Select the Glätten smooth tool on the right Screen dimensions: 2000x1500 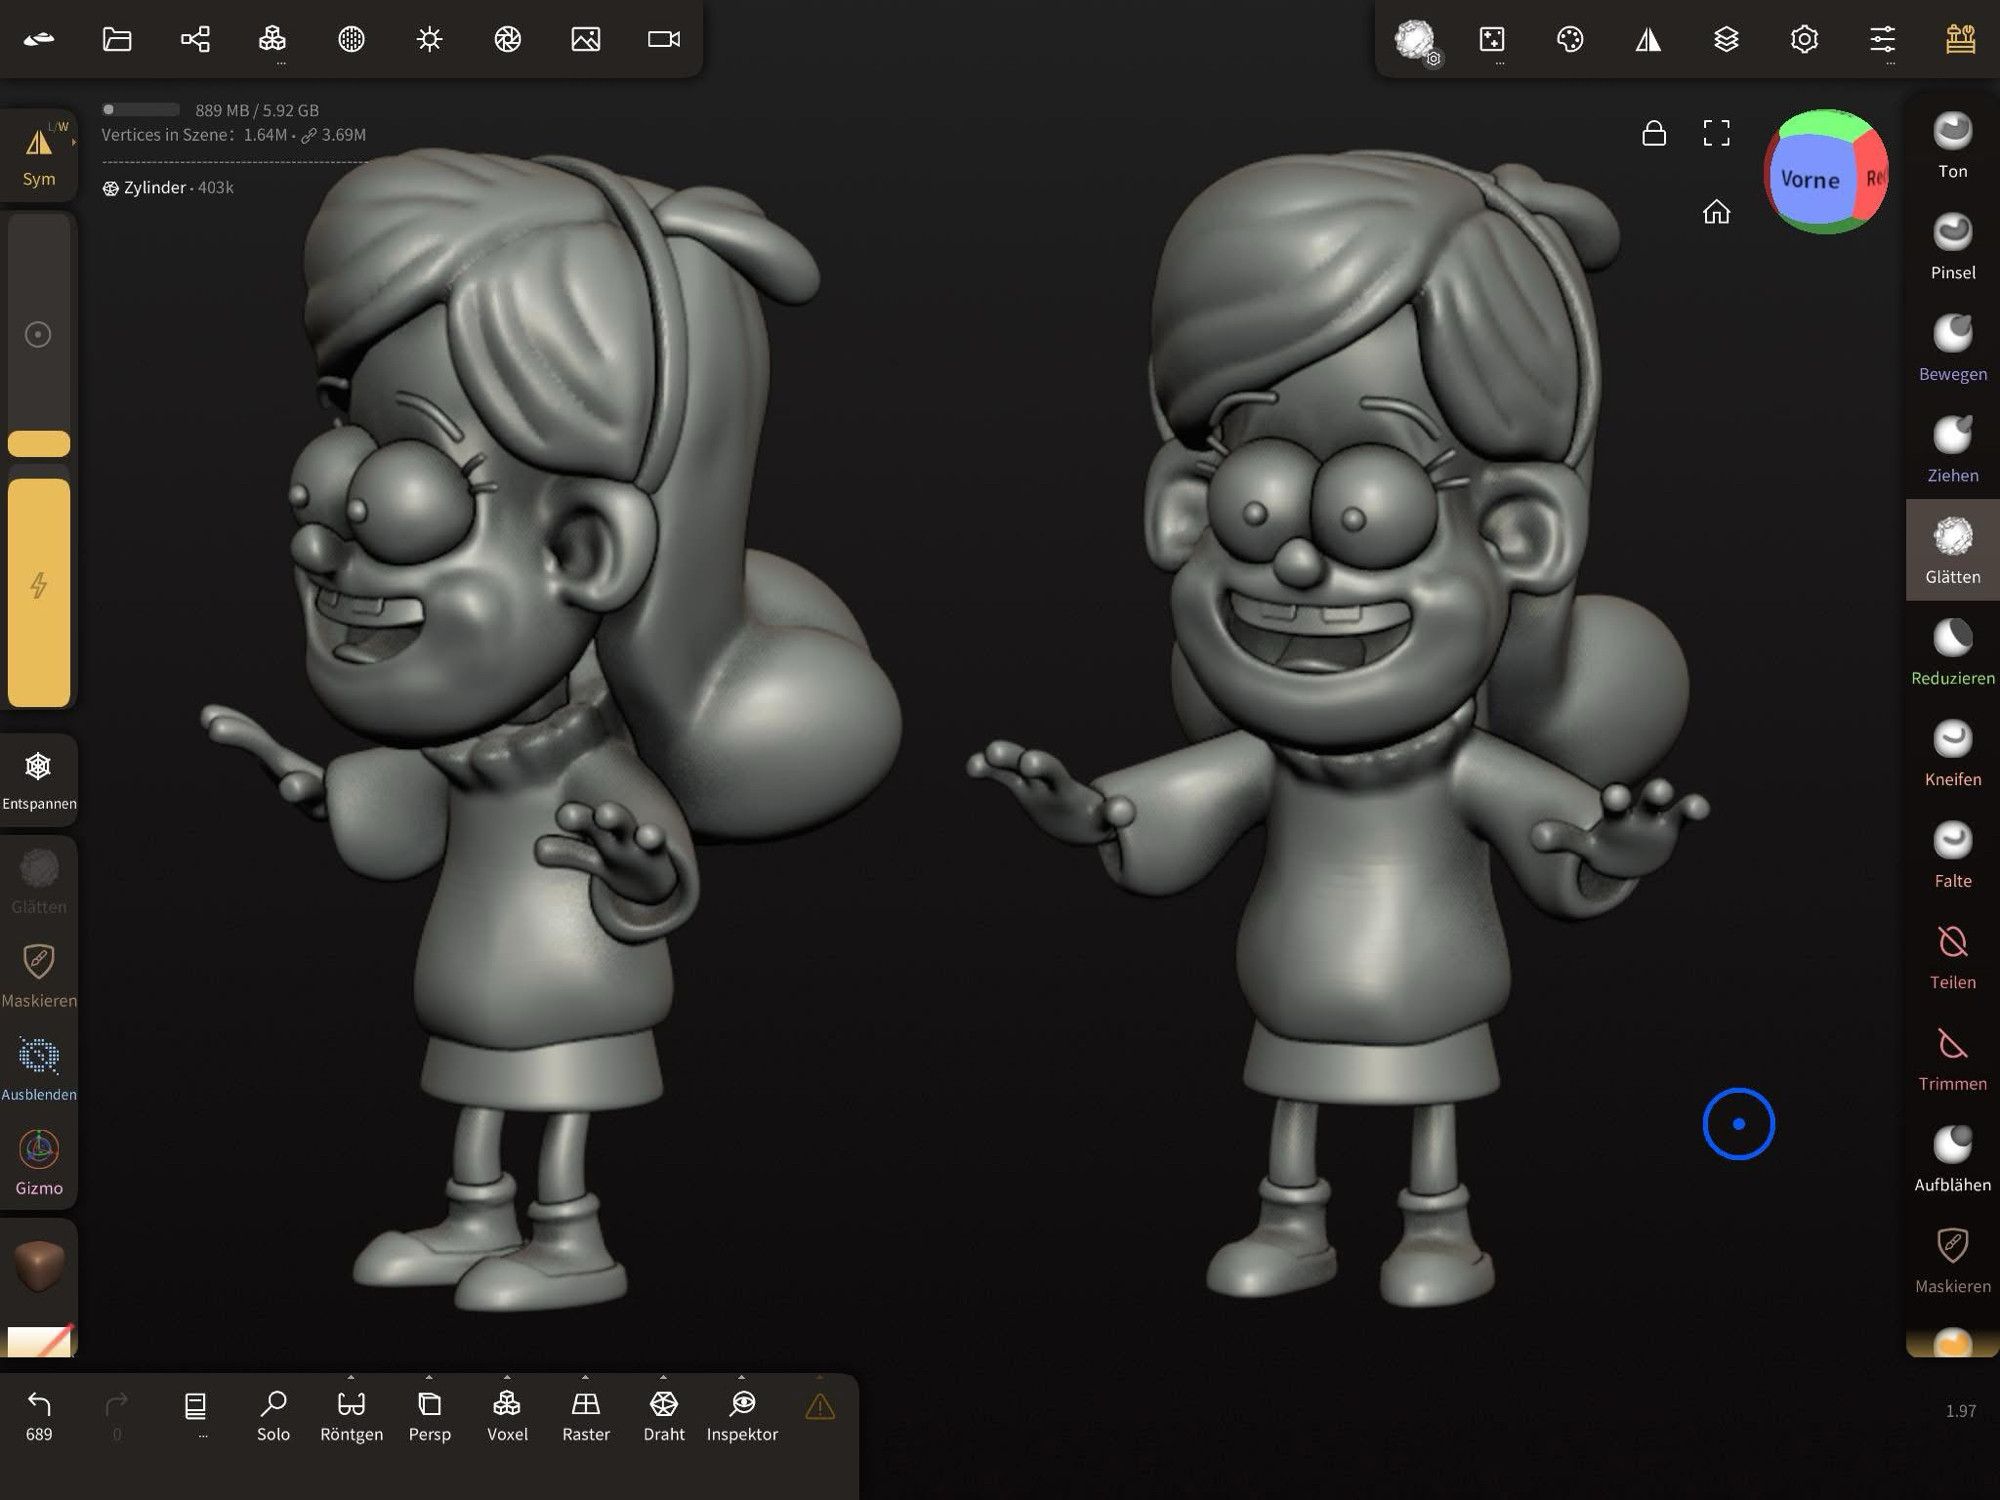[1952, 550]
